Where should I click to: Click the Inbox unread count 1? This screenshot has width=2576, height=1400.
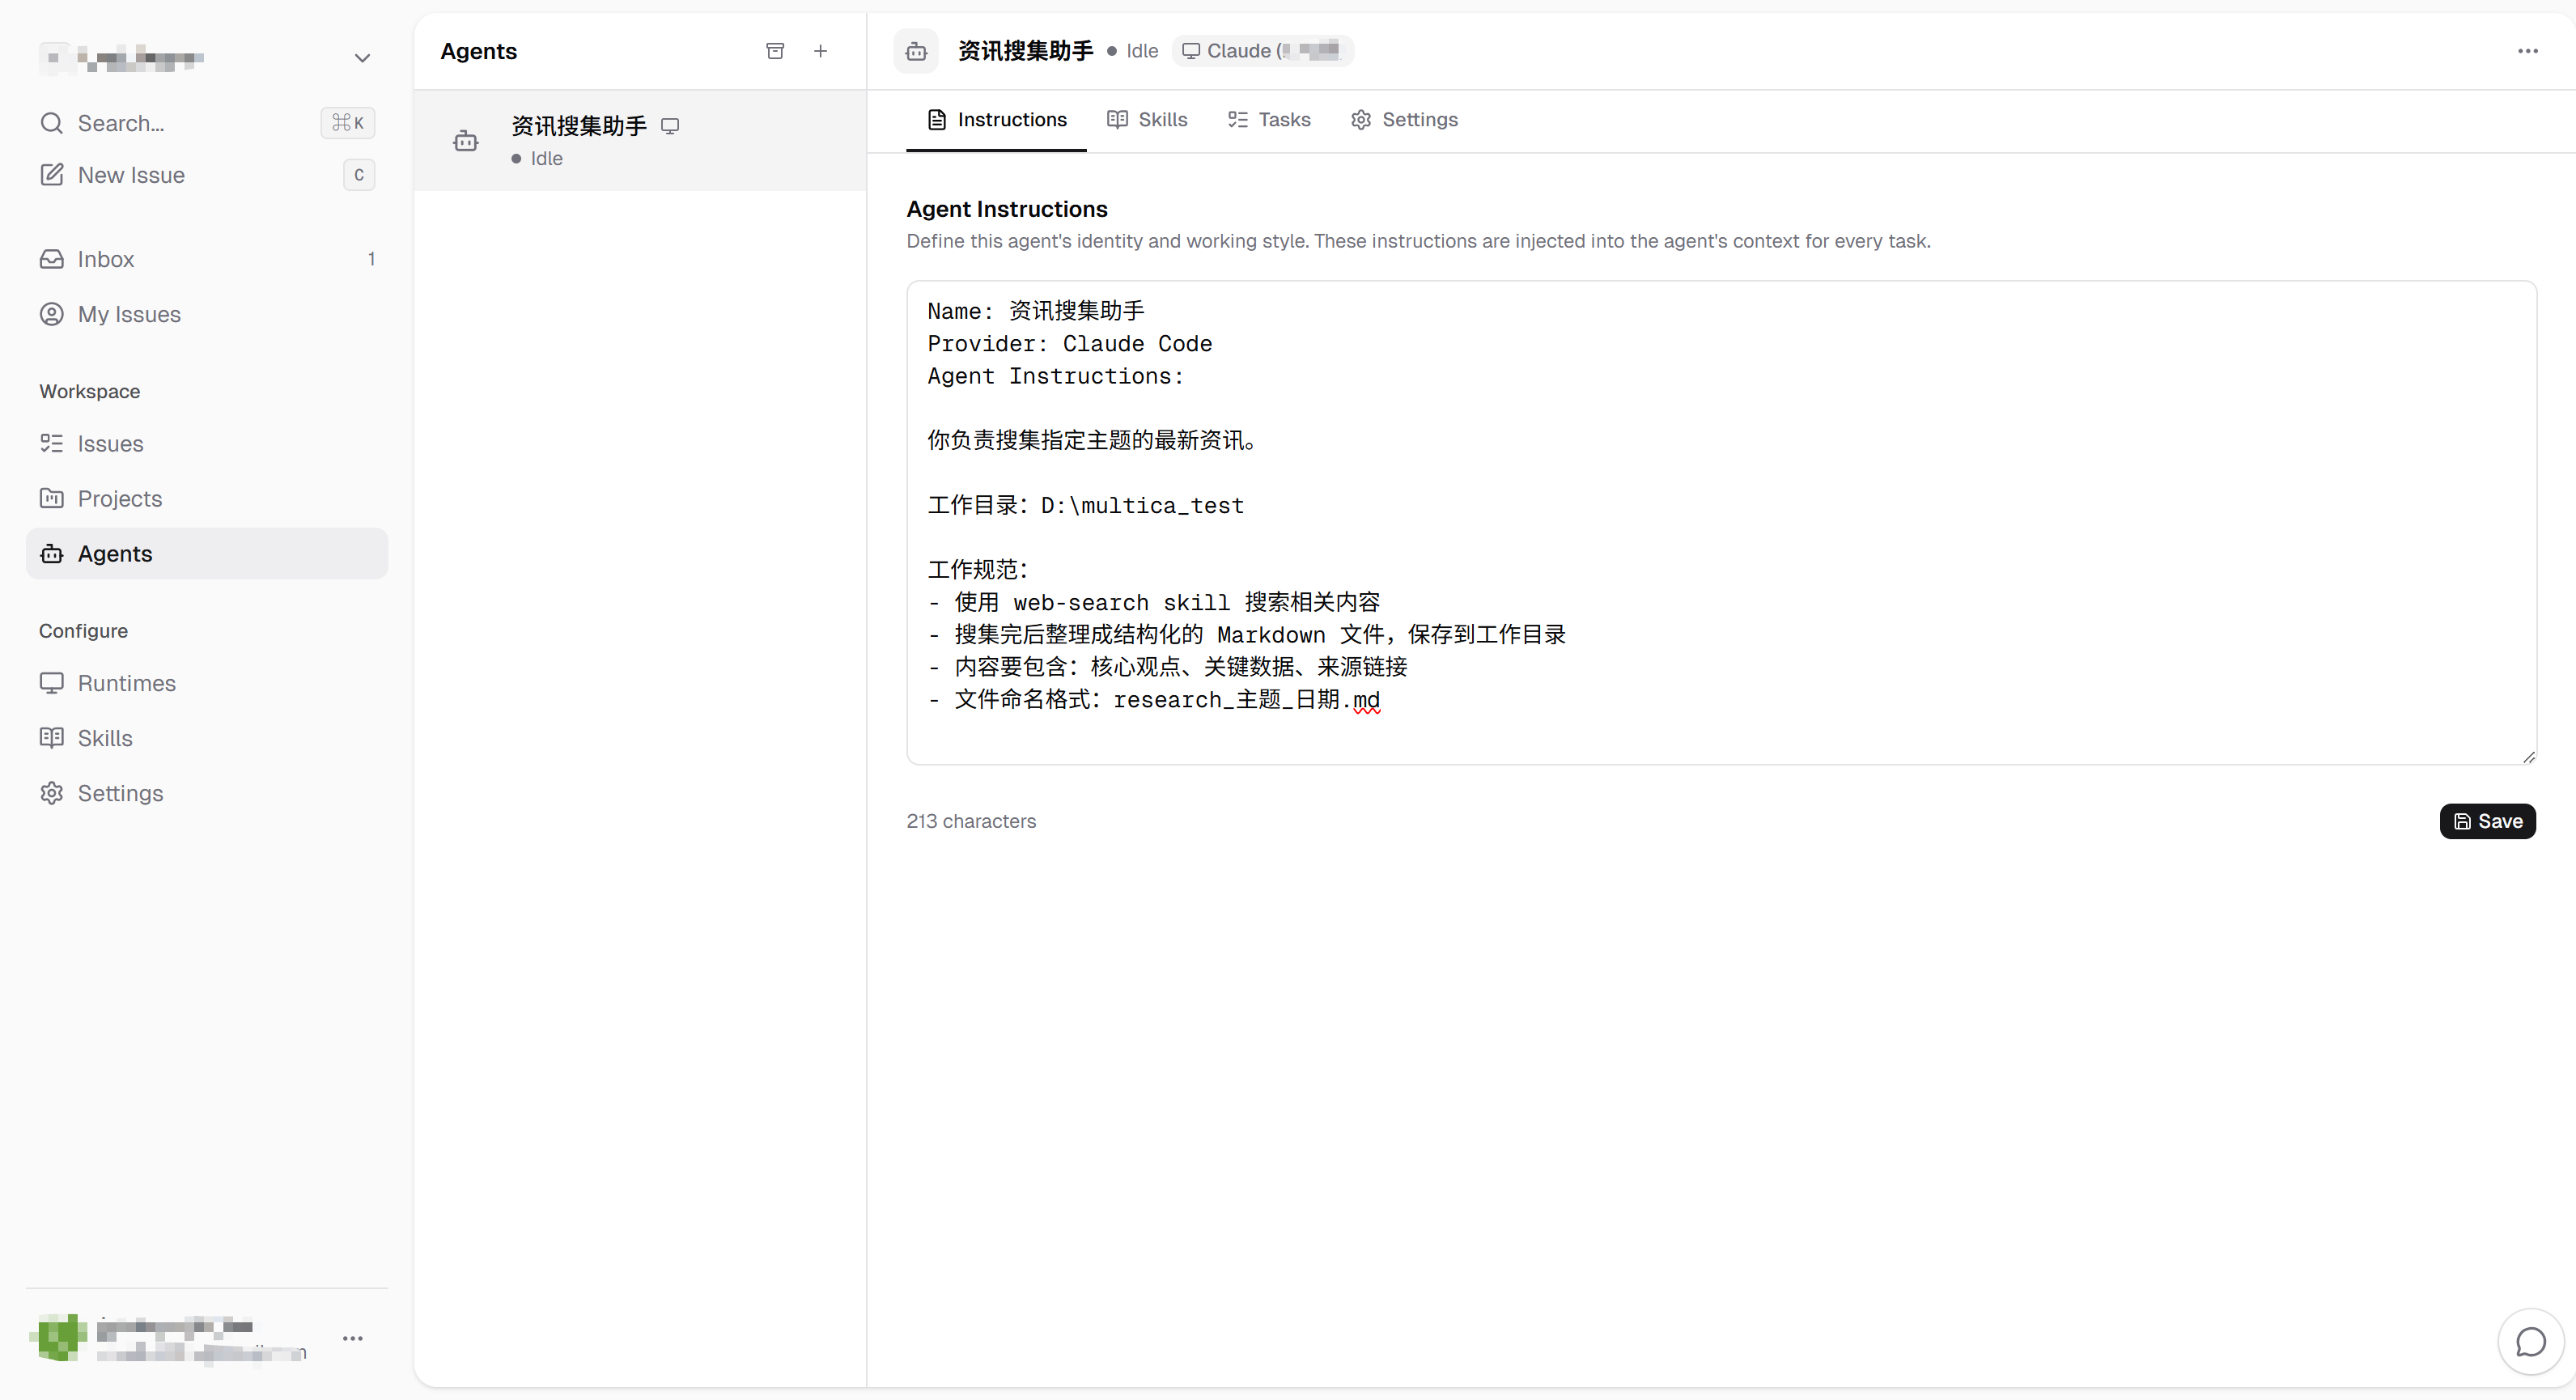click(371, 259)
